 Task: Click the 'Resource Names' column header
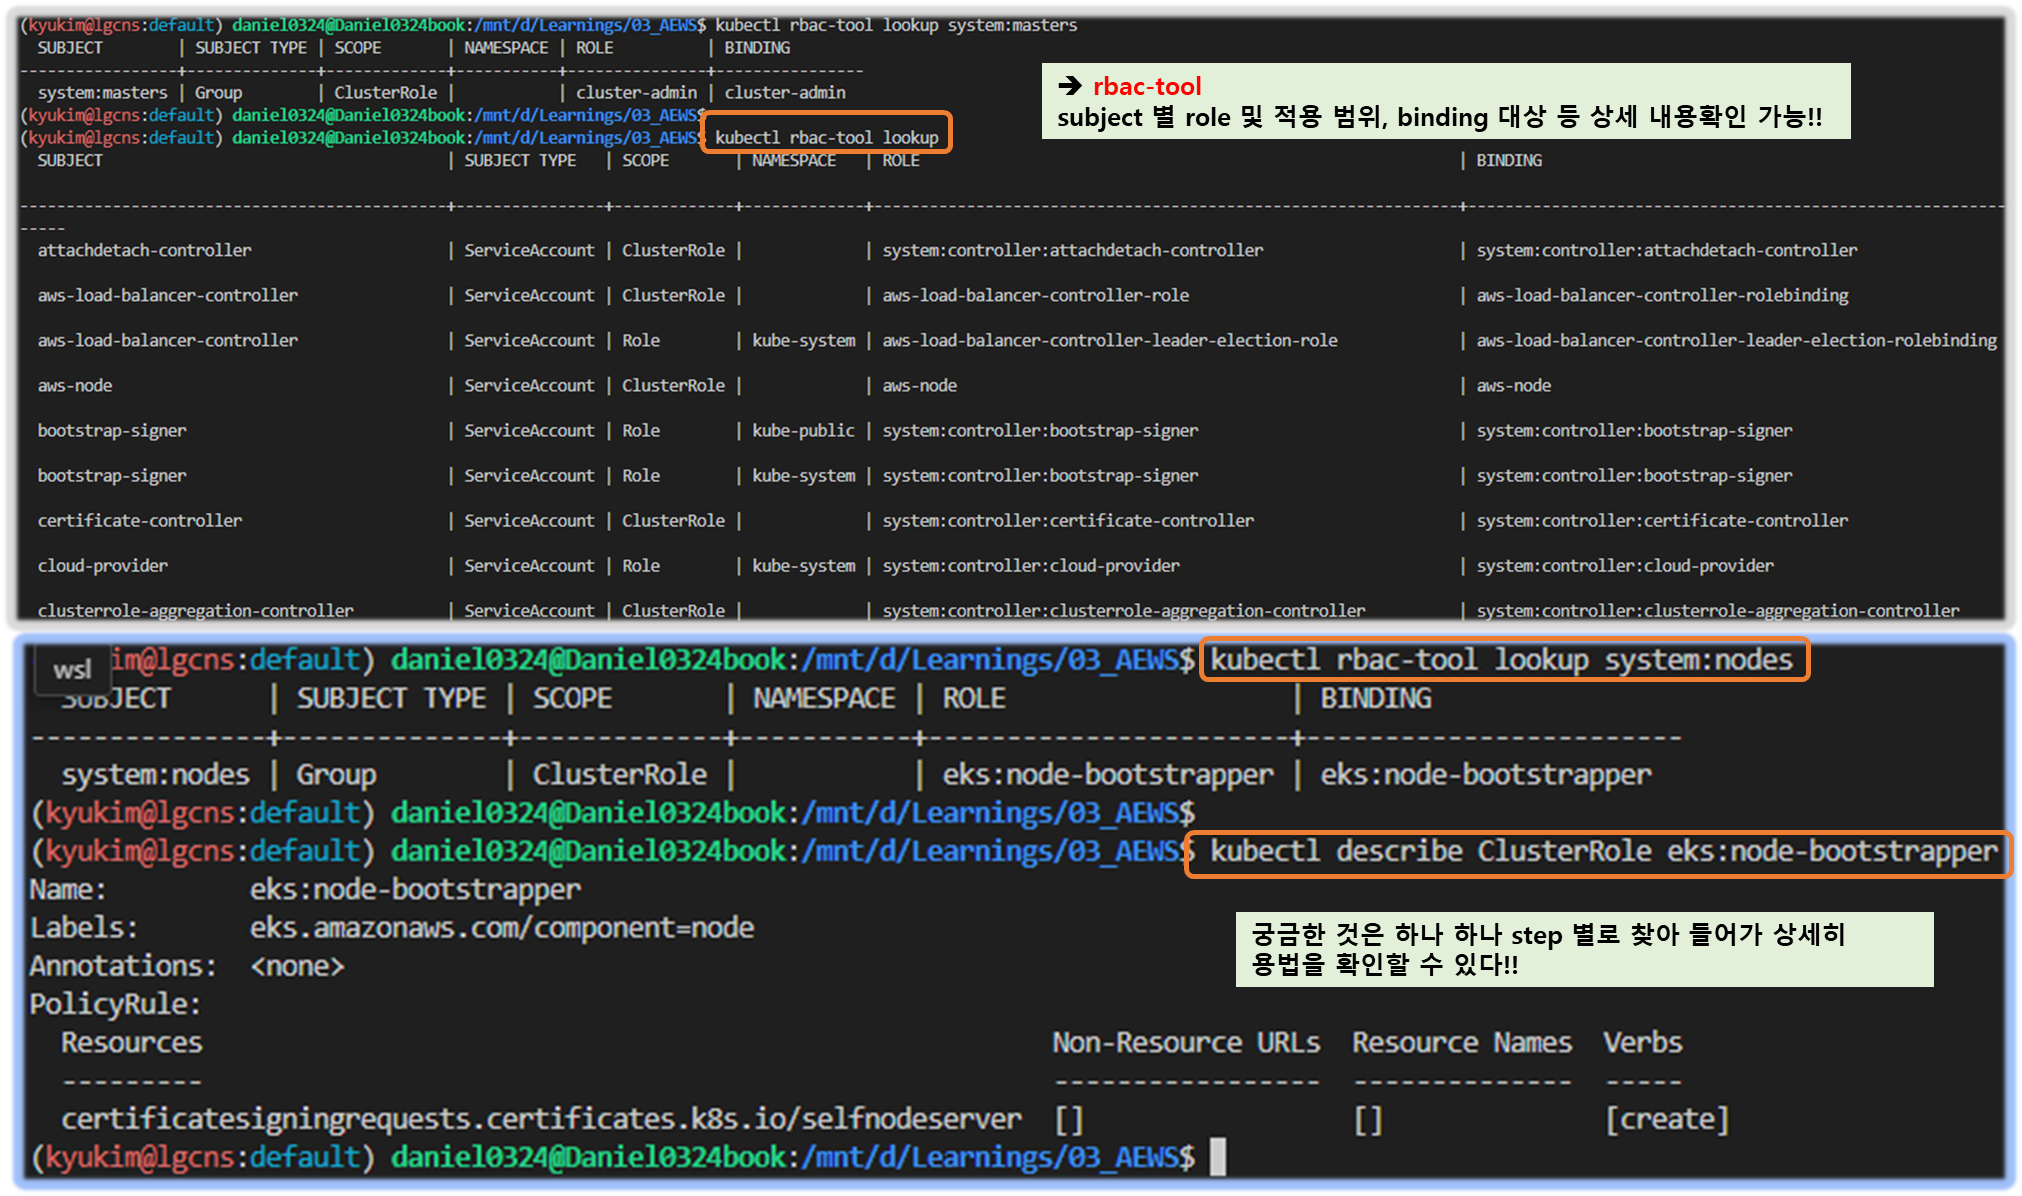(x=1461, y=1043)
